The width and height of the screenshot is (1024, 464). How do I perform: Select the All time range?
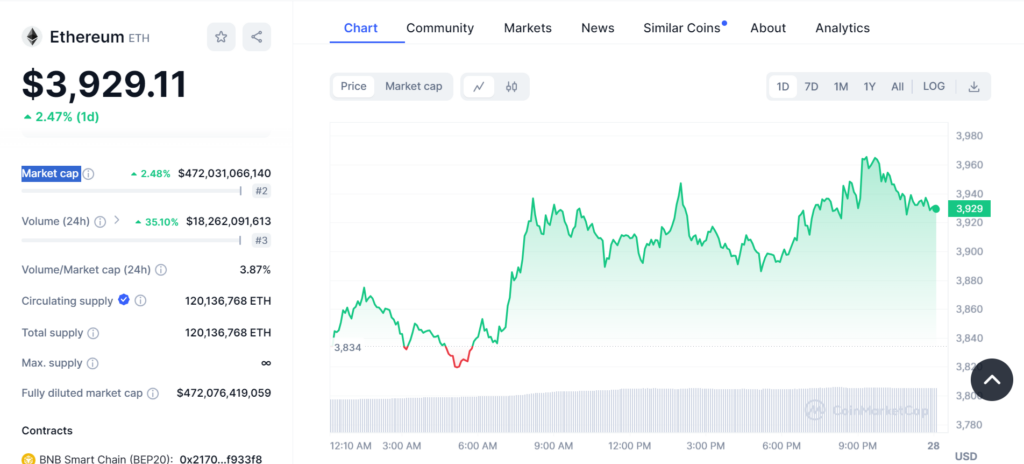897,86
